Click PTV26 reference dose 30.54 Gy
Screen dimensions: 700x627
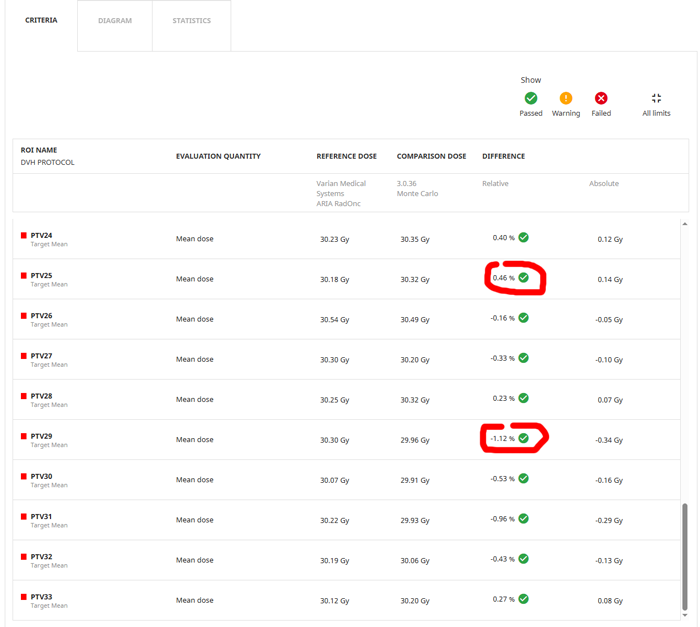click(334, 320)
